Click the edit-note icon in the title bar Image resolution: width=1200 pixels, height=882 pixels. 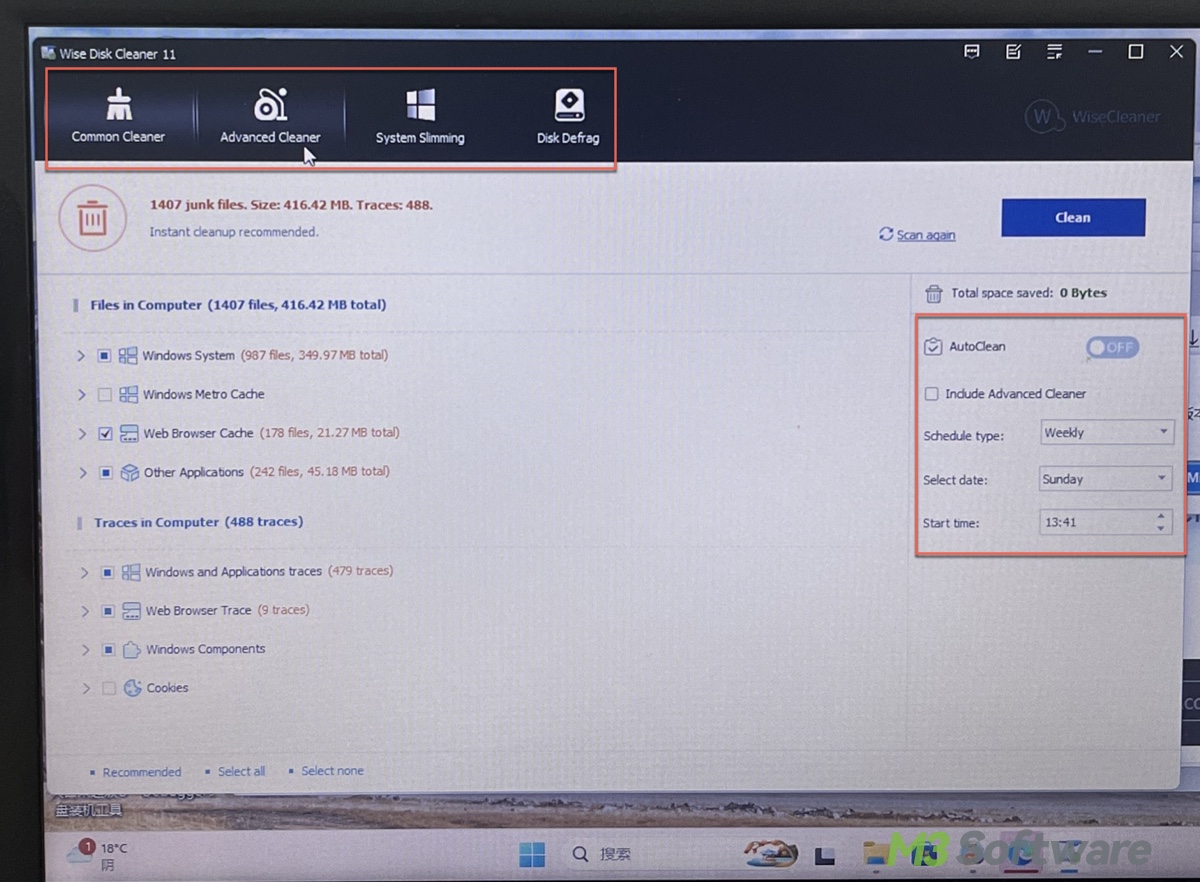point(1013,52)
